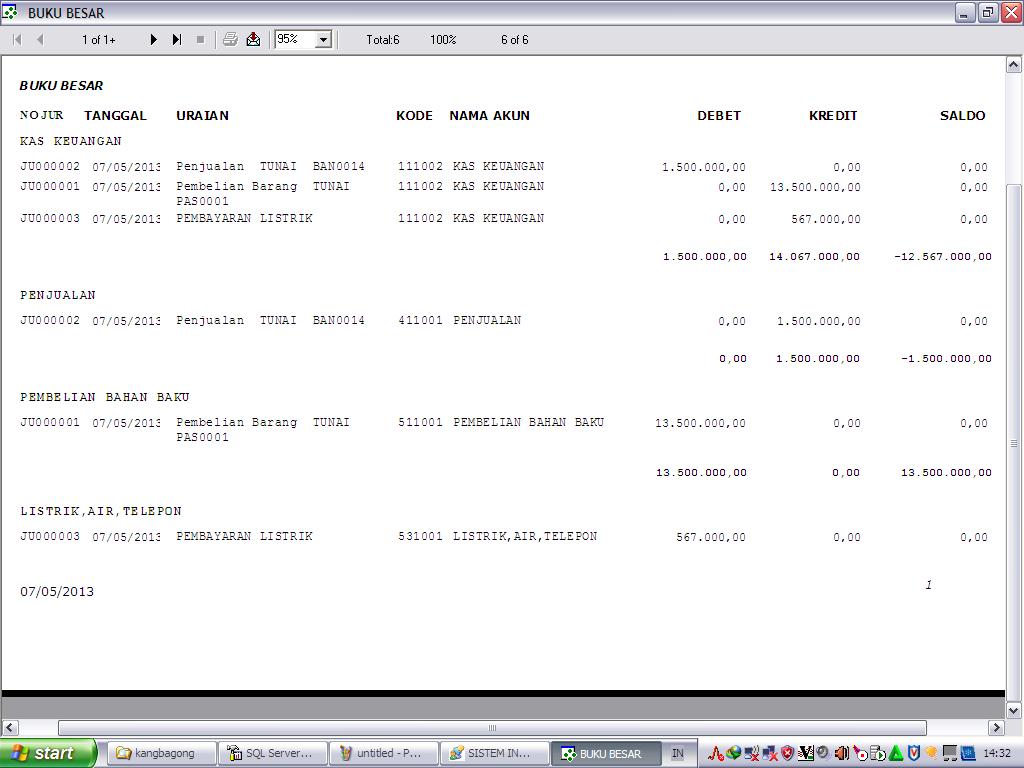
Task: Go to previous report page
Action: (x=40, y=40)
